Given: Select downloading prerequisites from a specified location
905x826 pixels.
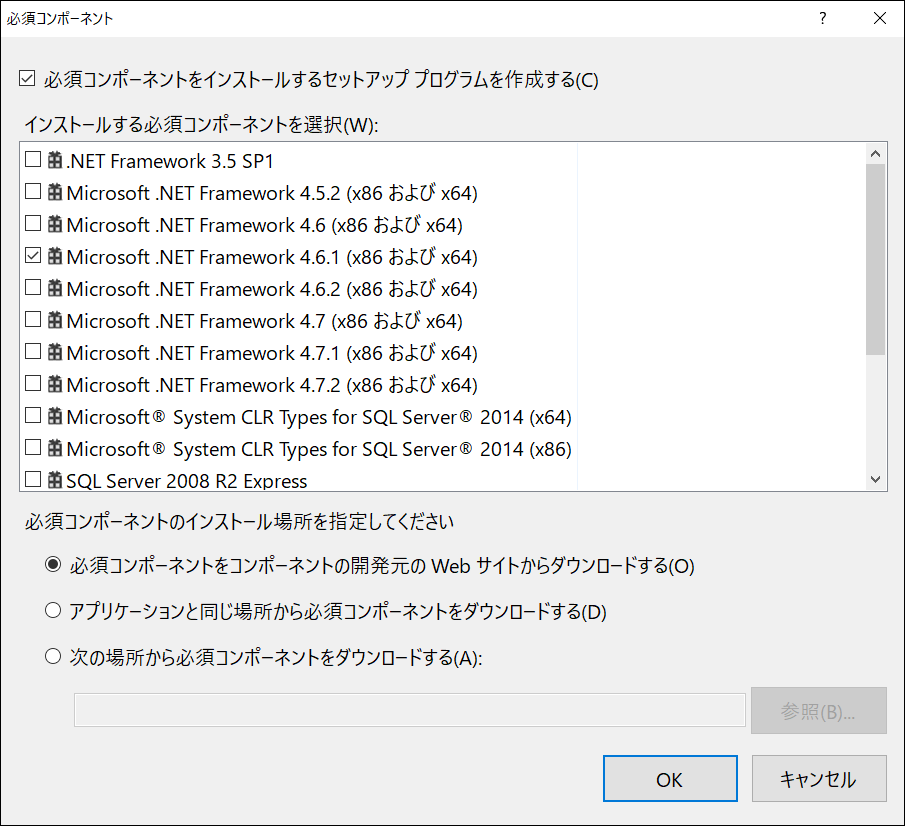Looking at the screenshot, I should (x=52, y=655).
